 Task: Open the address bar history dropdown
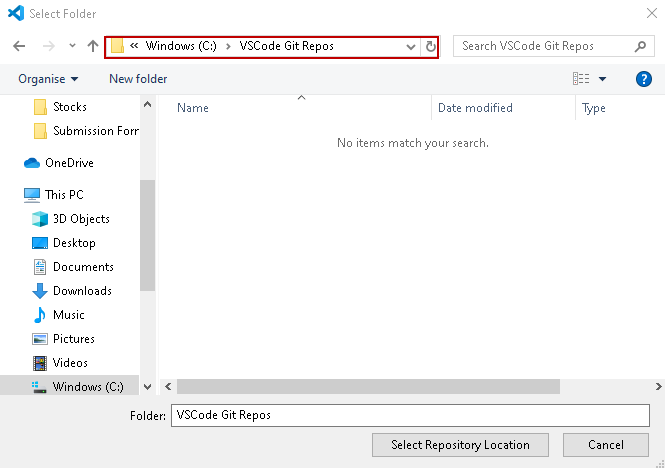[x=412, y=47]
